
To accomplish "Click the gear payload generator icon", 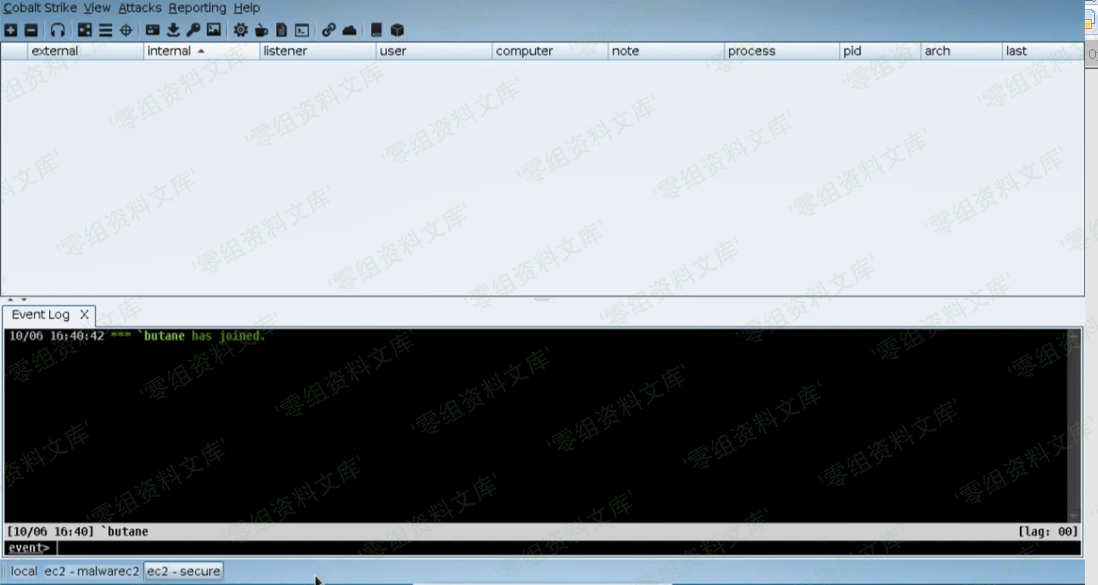I will 241,30.
